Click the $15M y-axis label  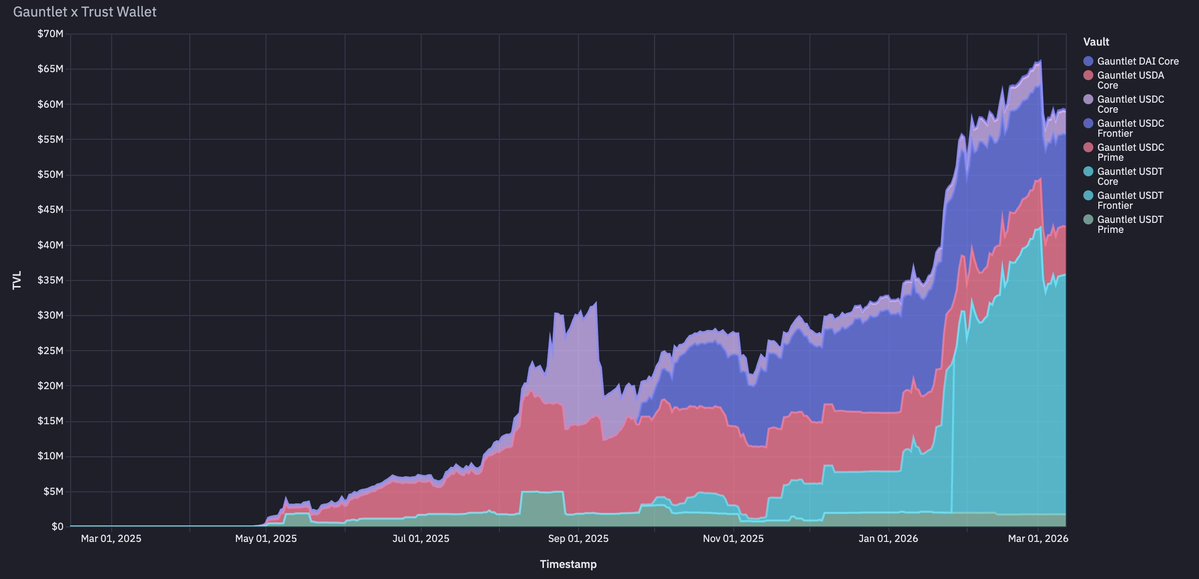(x=50, y=421)
